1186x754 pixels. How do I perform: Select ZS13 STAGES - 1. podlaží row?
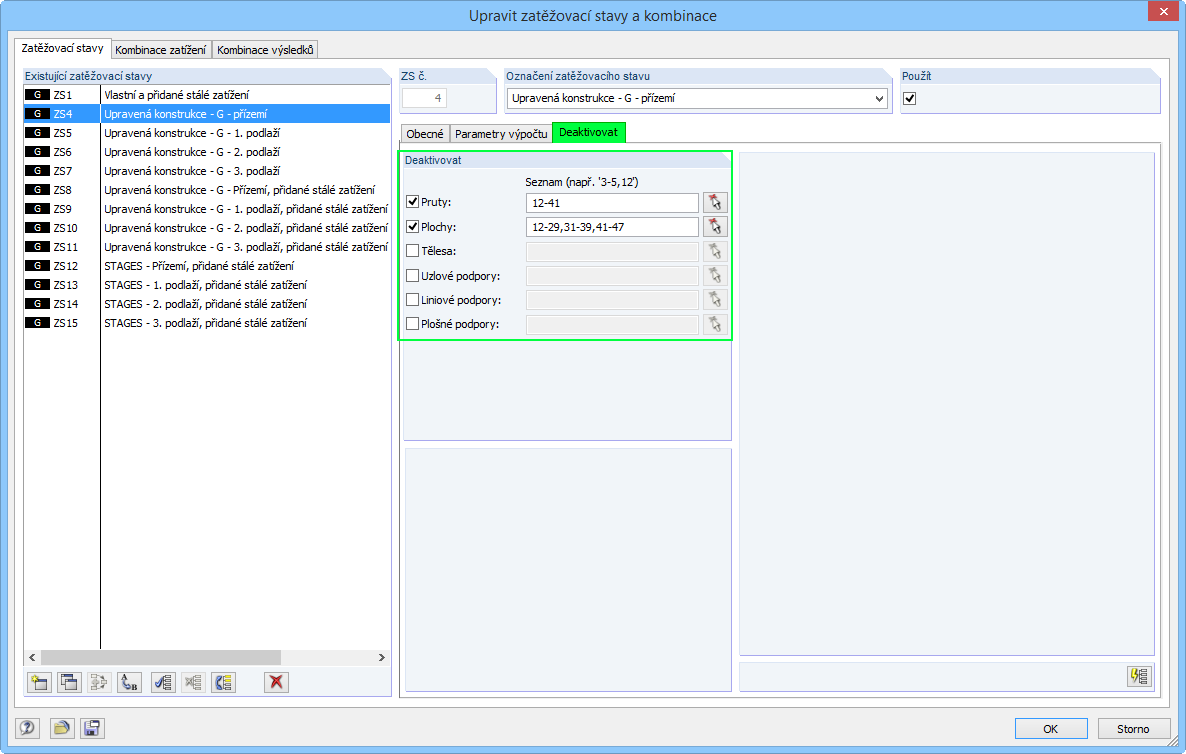(x=207, y=284)
